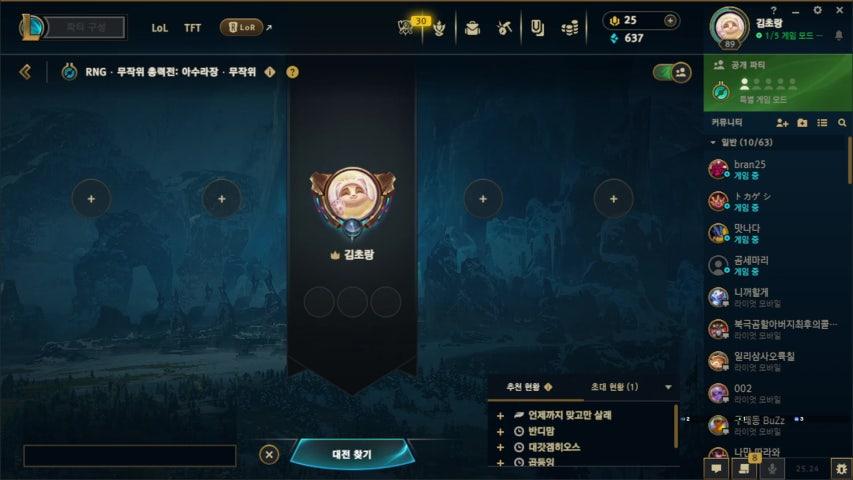853x480 pixels.
Task: Cancel the lobby with the X button
Action: pos(269,454)
